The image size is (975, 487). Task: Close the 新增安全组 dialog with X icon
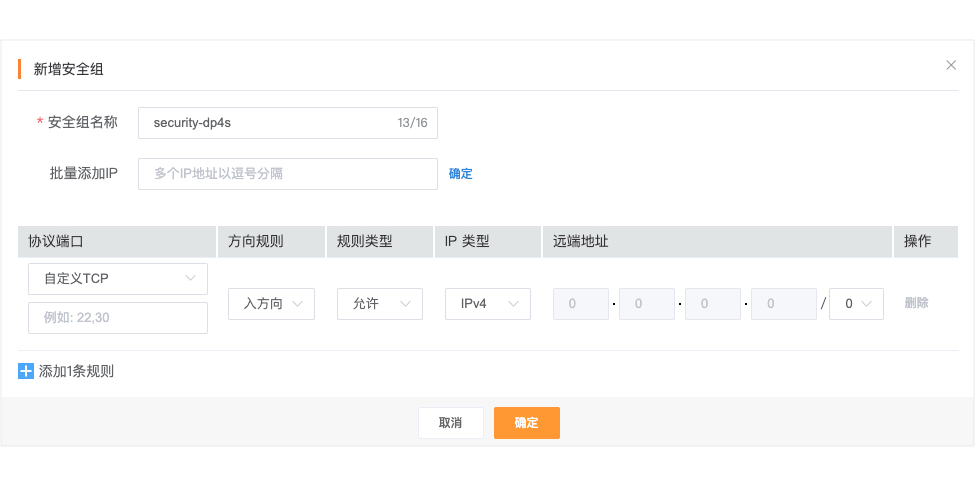coord(951,65)
